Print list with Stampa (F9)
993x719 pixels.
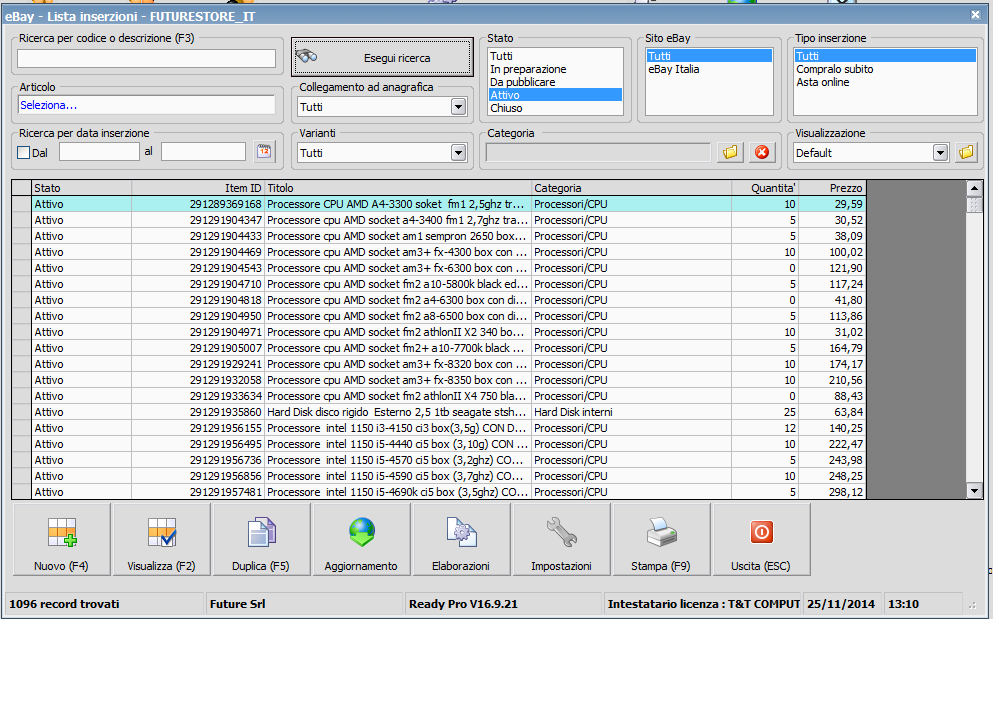tap(661, 540)
